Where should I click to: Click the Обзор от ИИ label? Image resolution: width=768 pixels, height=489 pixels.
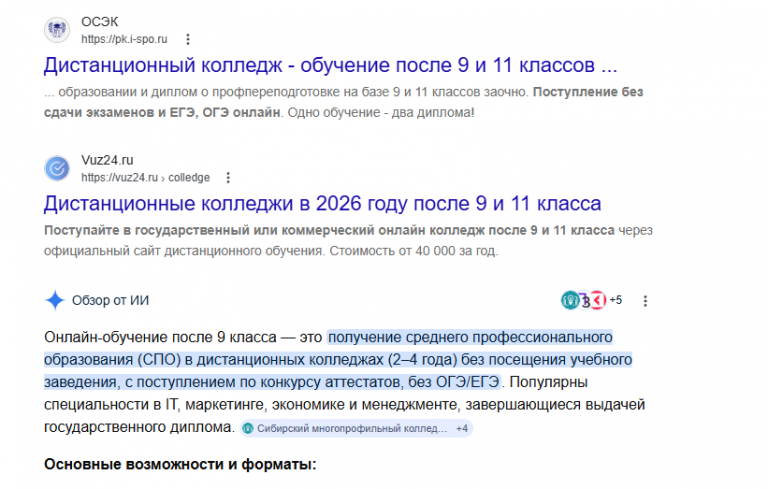pos(110,300)
